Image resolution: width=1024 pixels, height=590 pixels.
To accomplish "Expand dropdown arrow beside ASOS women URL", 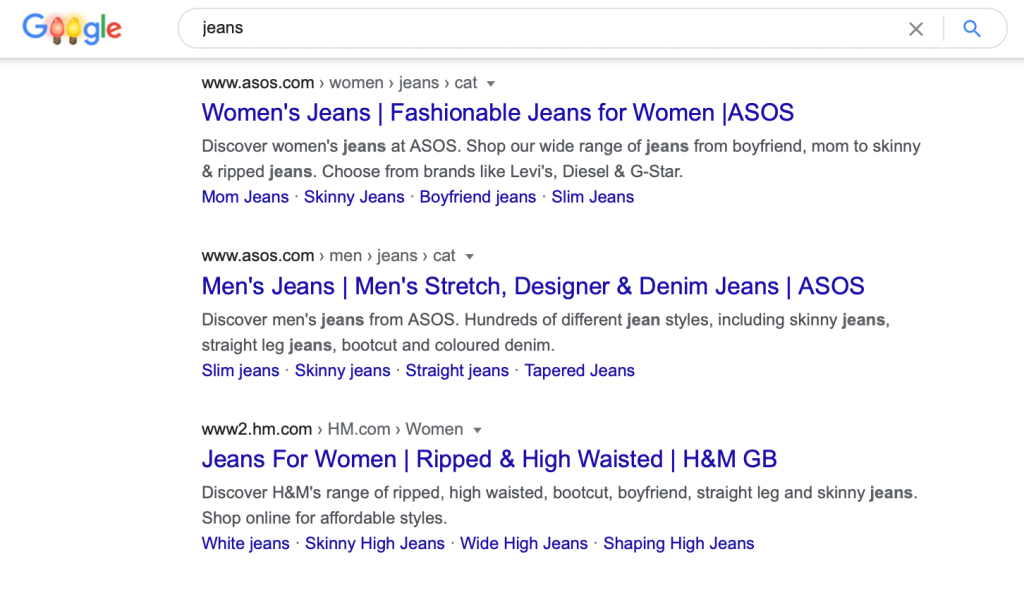I will pyautogui.click(x=490, y=84).
